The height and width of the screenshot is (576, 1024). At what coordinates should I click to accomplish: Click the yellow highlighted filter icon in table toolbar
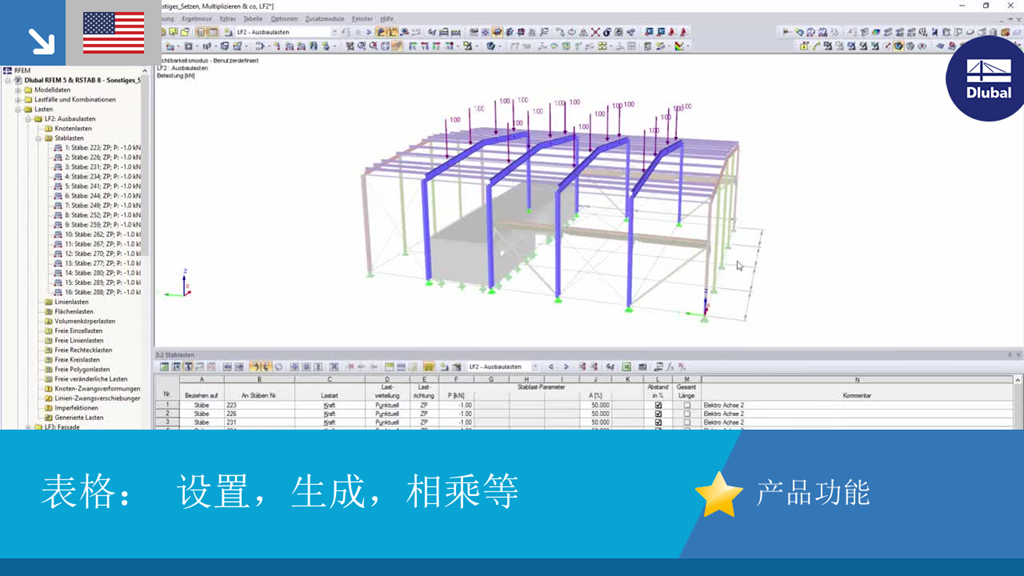coord(428,367)
